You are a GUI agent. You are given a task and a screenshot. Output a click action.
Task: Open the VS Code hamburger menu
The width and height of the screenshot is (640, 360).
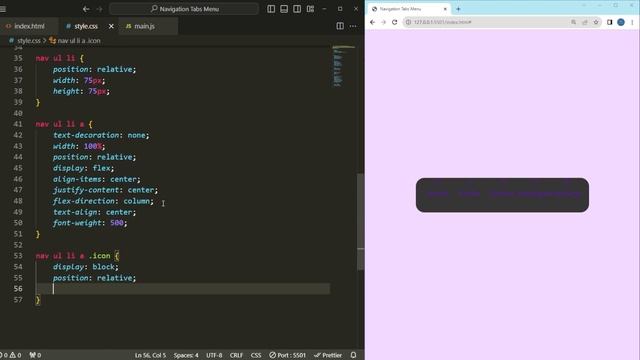3,9
